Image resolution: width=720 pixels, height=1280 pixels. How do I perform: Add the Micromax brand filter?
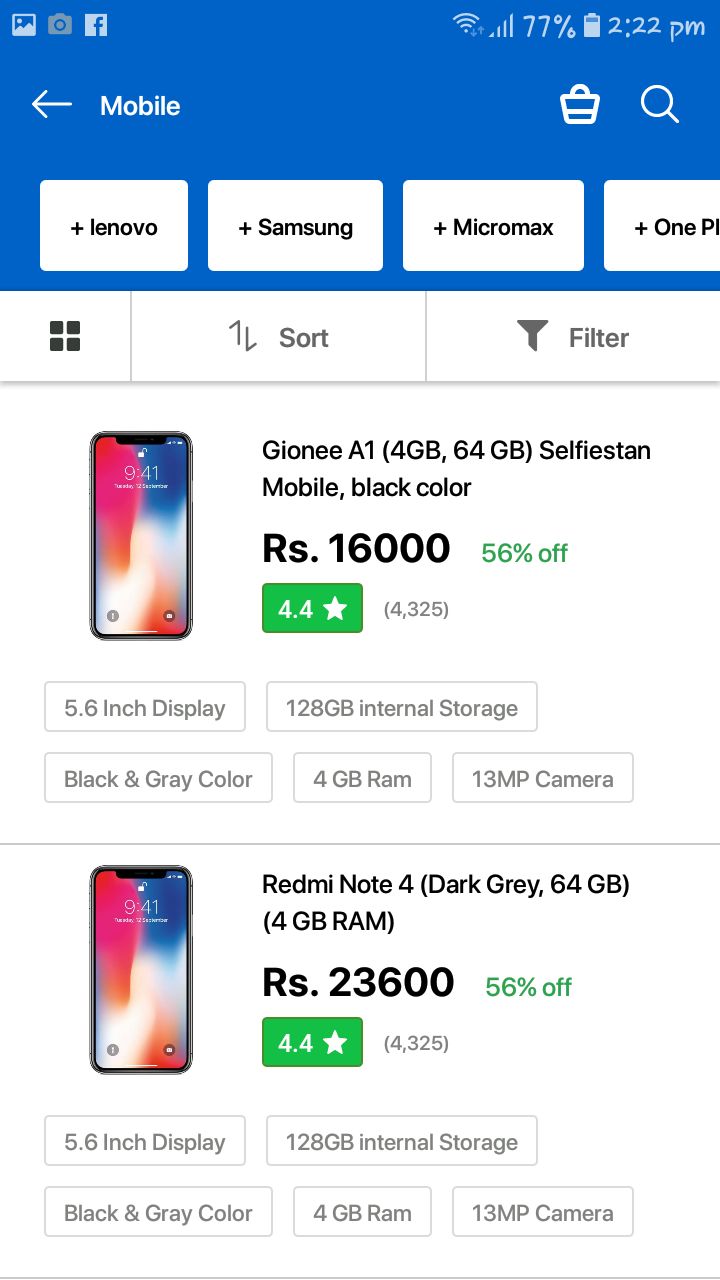point(493,227)
